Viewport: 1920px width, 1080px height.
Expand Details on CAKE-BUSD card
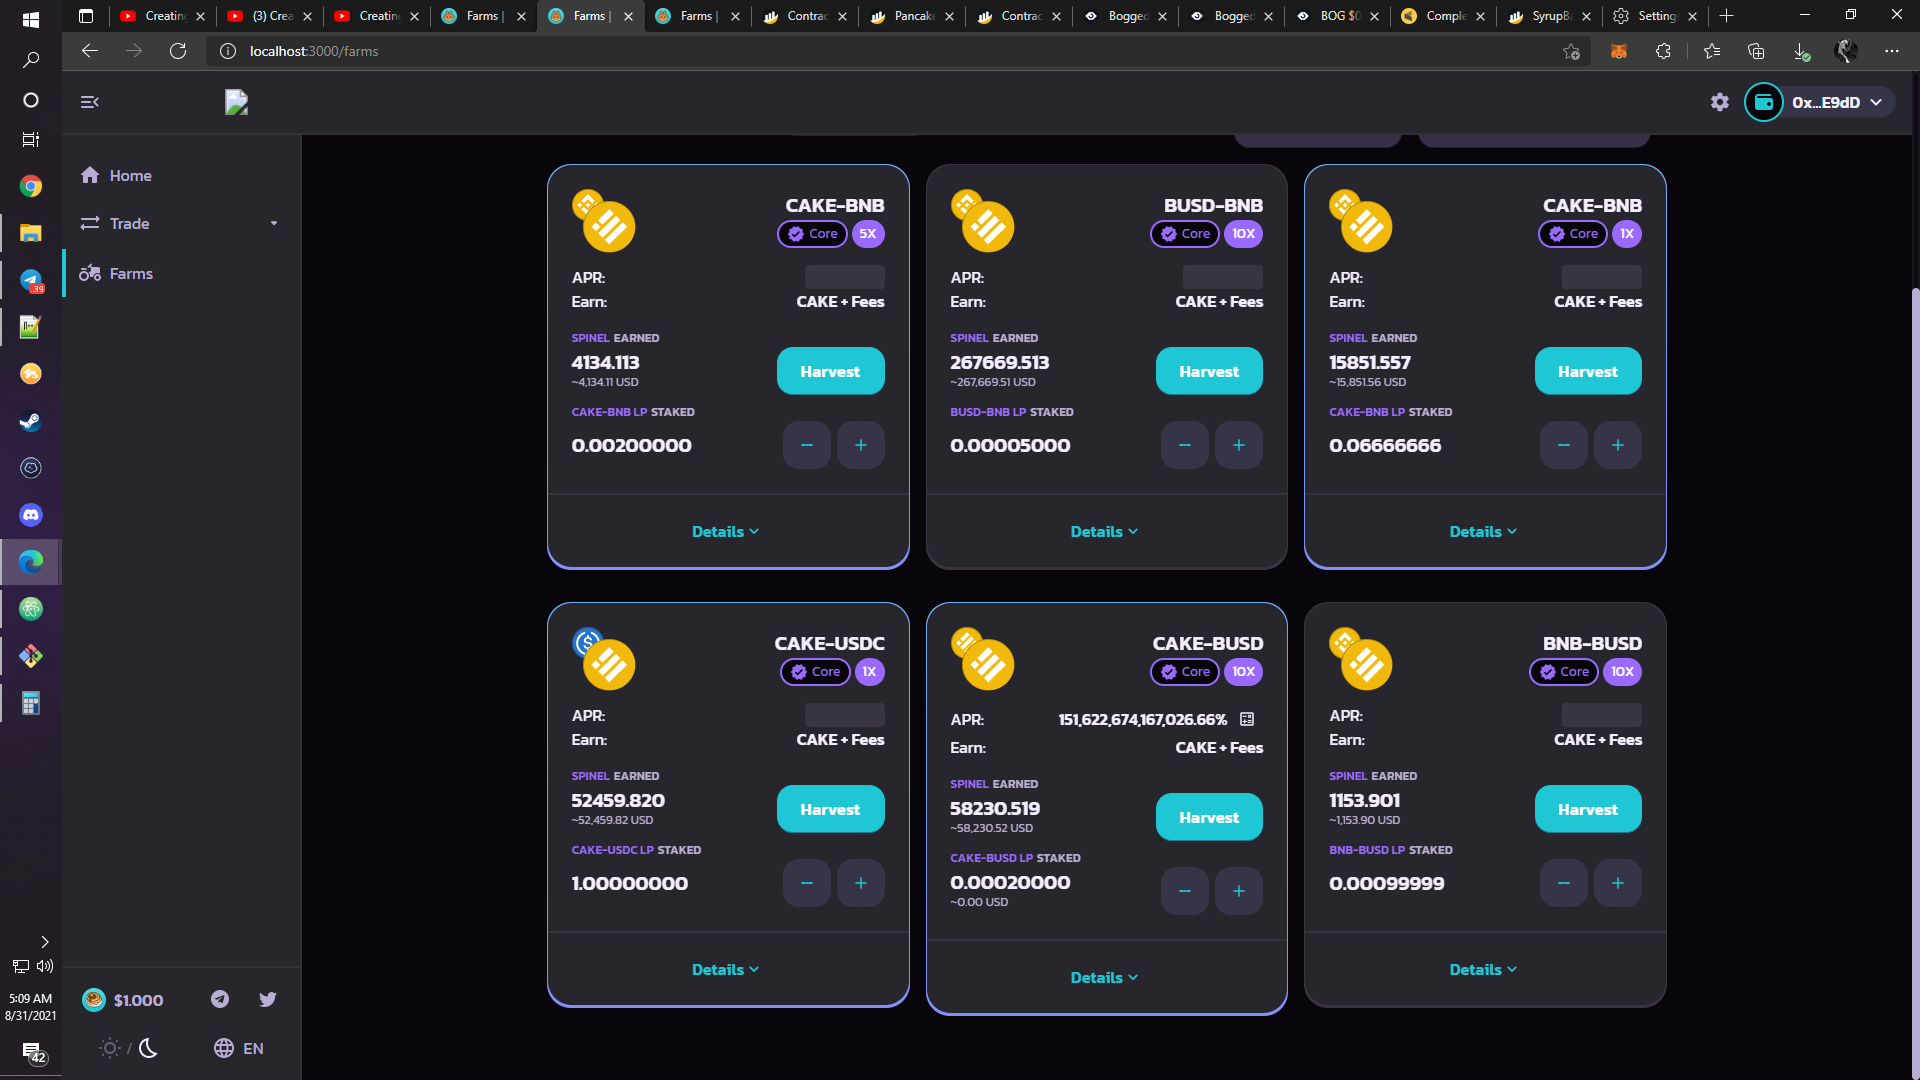click(x=1104, y=977)
